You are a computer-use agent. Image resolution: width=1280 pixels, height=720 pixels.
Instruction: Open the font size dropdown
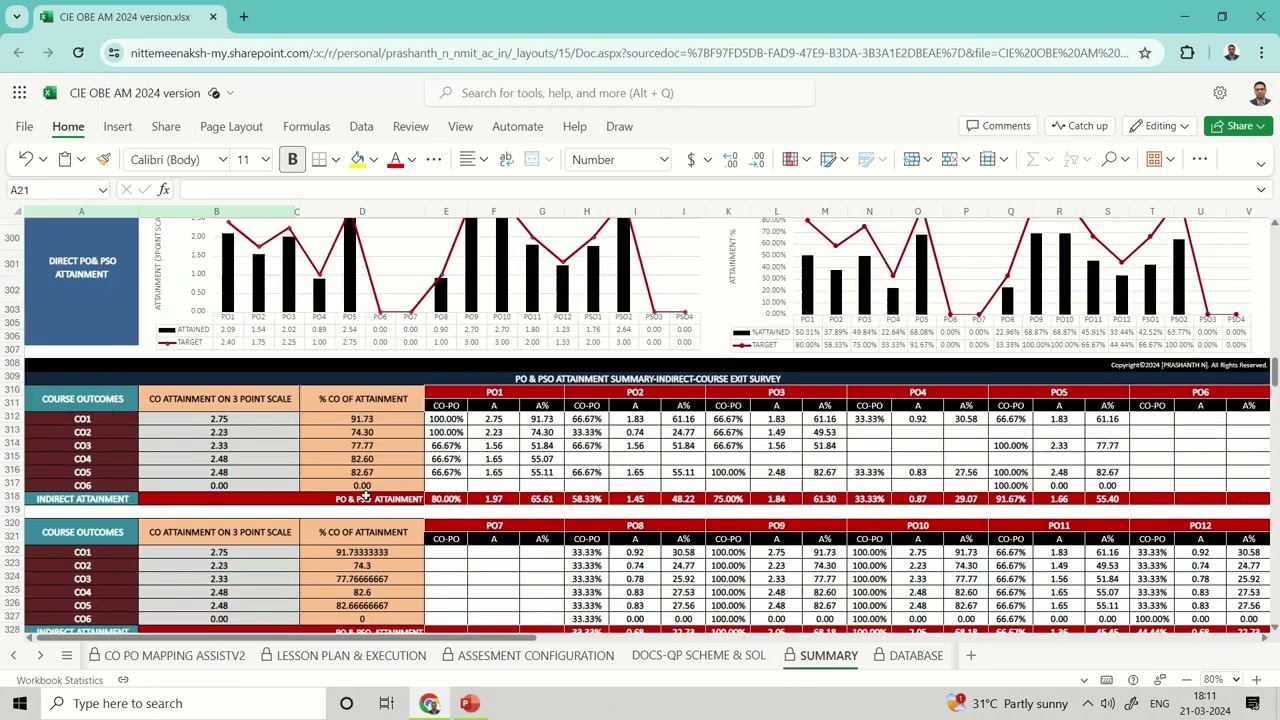(265, 159)
